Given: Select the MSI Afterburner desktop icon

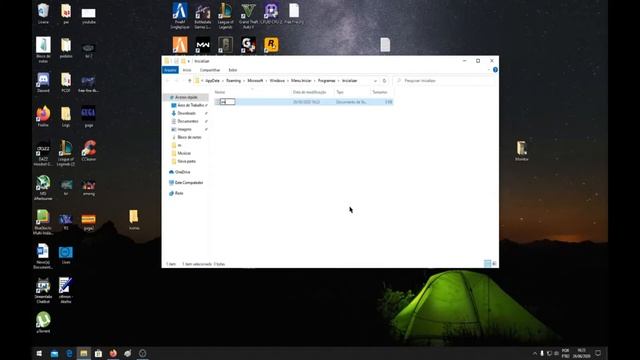Looking at the screenshot, I should point(43,187).
